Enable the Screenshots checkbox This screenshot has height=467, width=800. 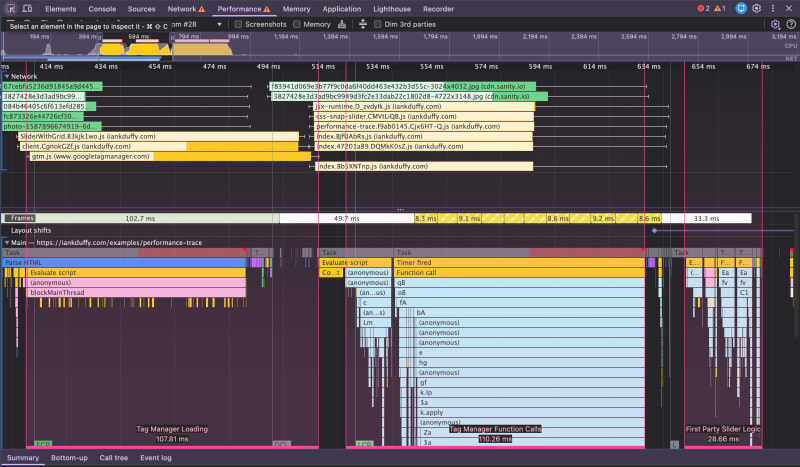(x=238, y=24)
